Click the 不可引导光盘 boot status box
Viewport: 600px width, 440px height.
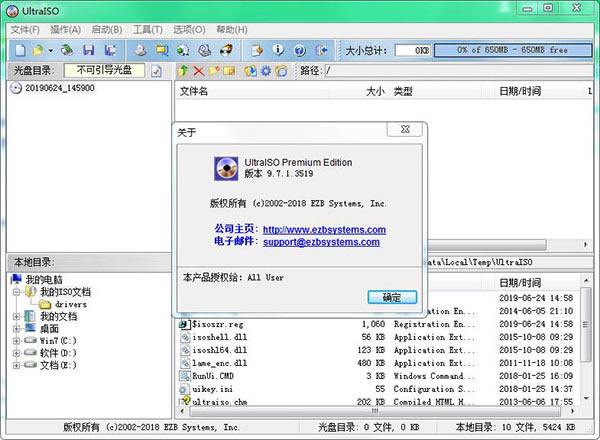point(104,70)
